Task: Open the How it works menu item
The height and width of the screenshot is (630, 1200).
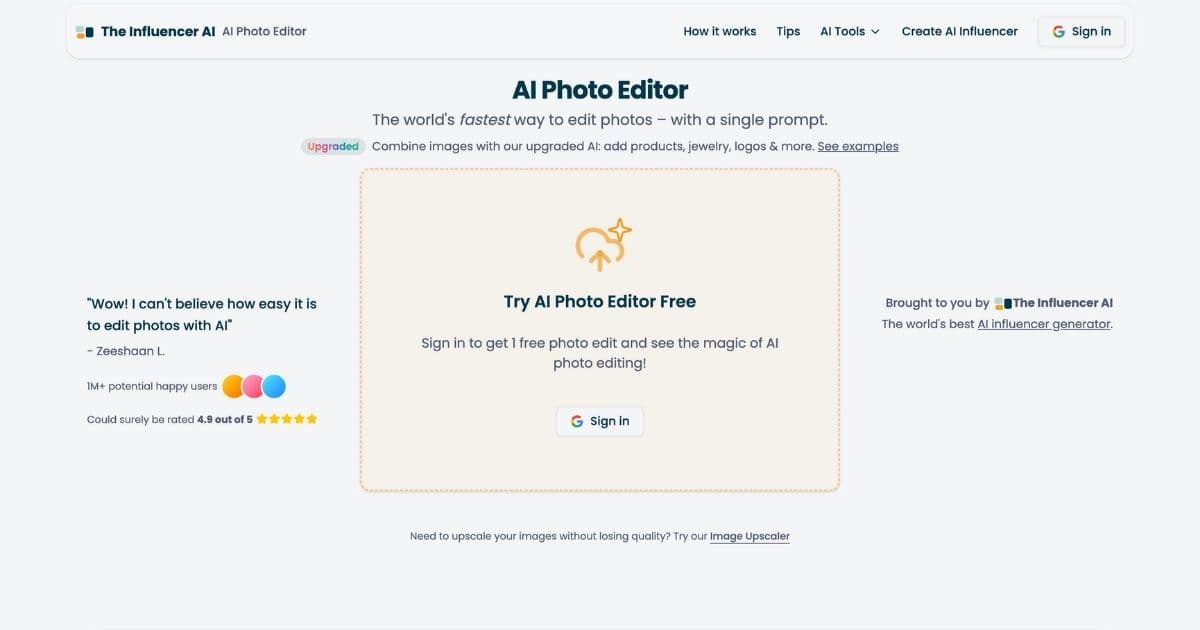Action: pyautogui.click(x=719, y=31)
